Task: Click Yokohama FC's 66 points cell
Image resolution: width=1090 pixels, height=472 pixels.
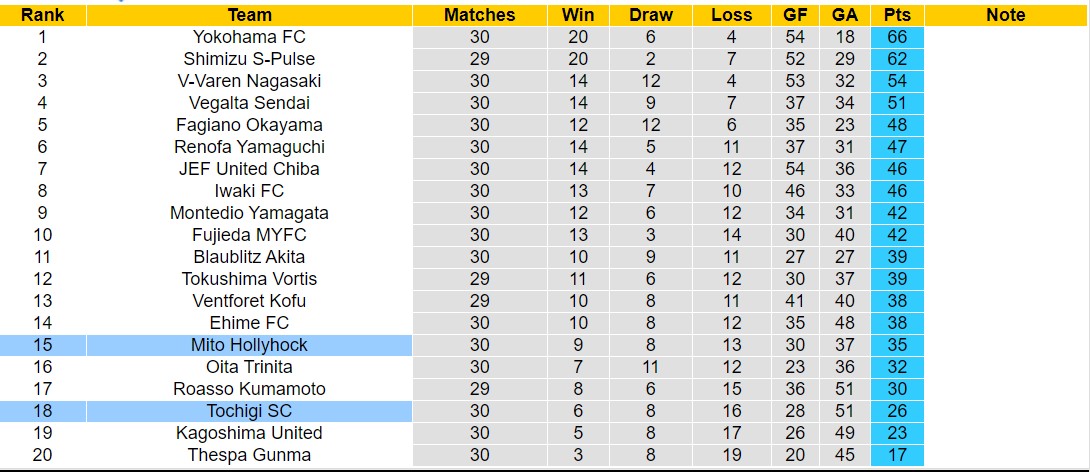Action: pos(897,37)
